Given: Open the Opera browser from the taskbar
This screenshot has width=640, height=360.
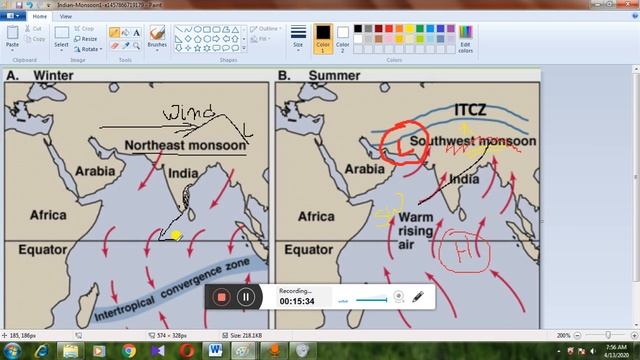Looking at the screenshot, I should [x=187, y=351].
